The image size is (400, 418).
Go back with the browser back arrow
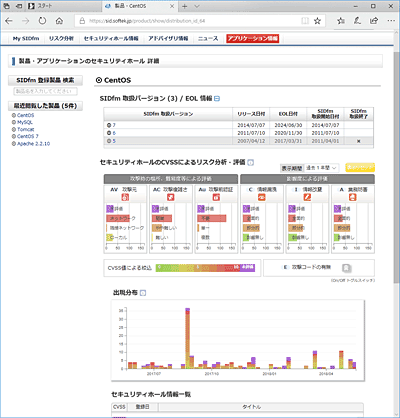[9, 21]
